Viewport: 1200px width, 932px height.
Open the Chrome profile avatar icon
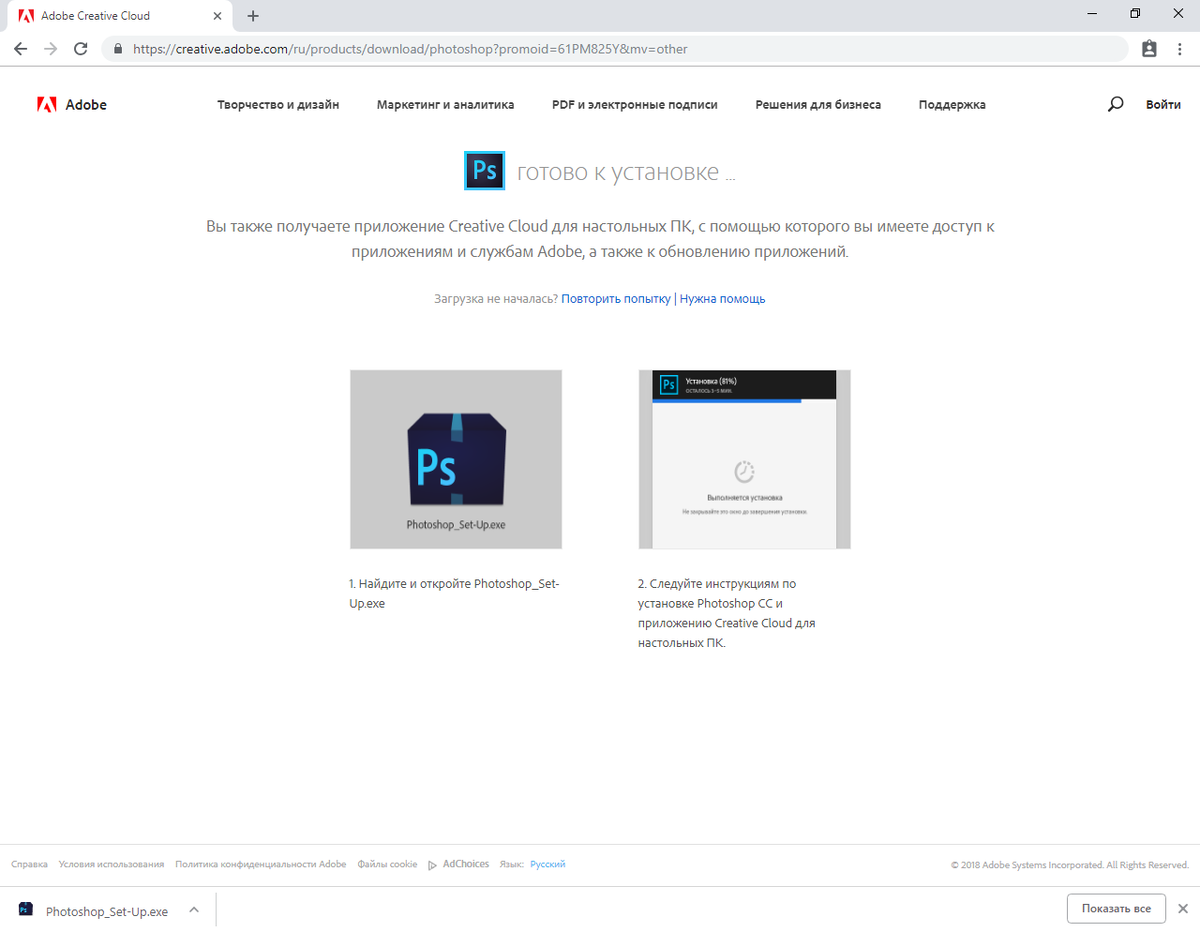tap(1149, 48)
